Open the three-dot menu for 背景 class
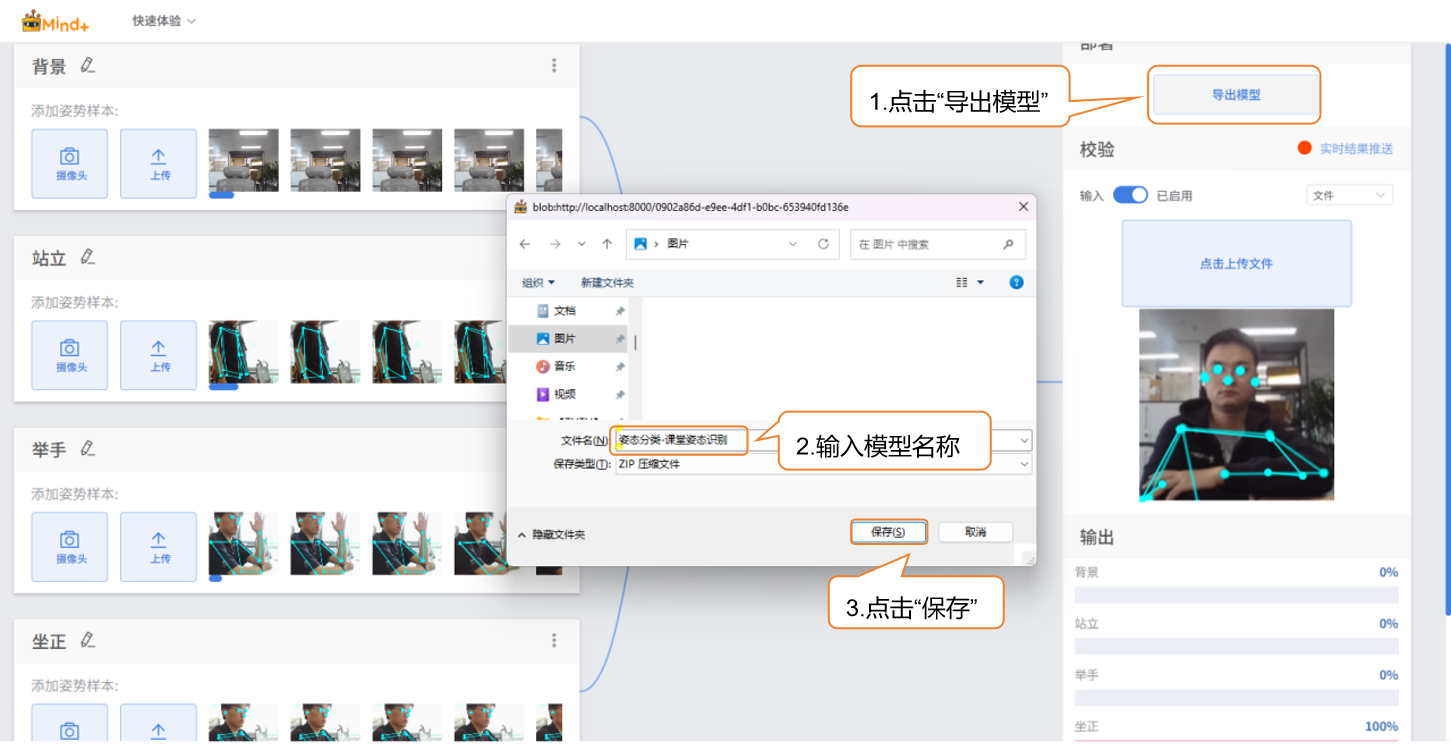The width and height of the screenshot is (1451, 750). pyautogui.click(x=554, y=66)
